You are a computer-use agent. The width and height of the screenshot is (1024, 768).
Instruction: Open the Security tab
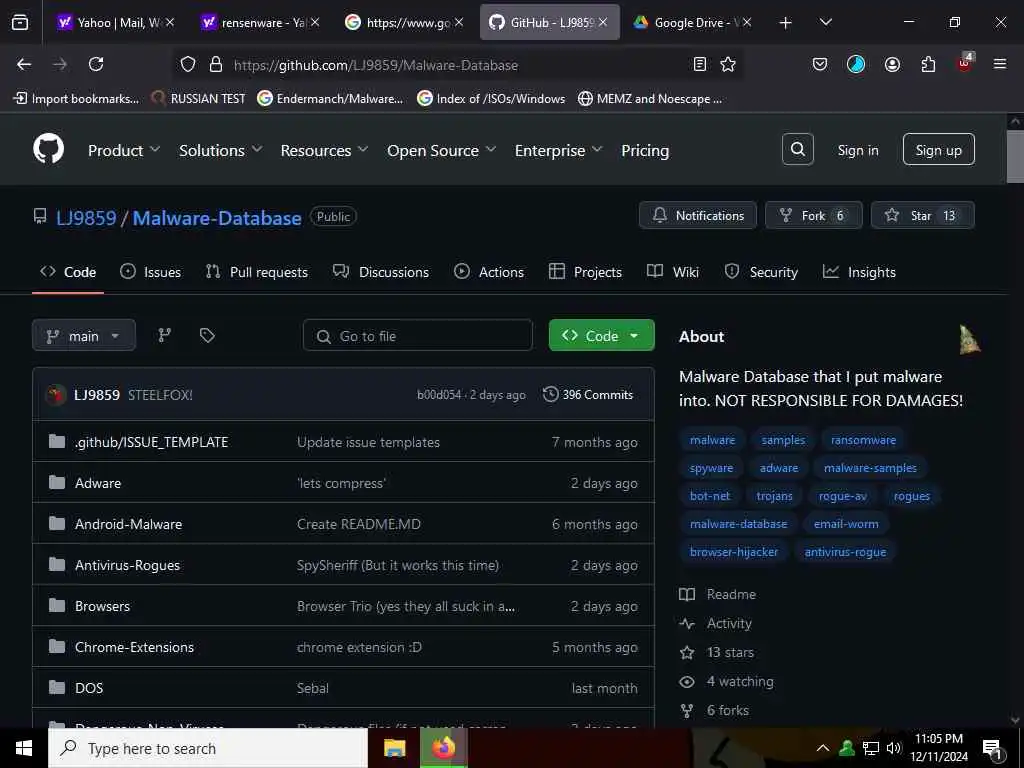click(761, 272)
